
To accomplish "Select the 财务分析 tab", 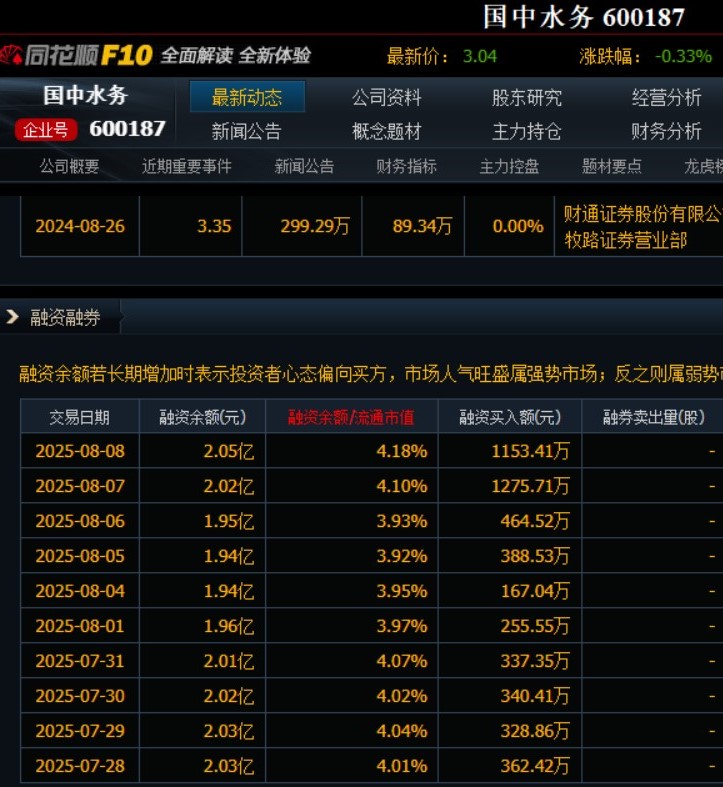I will click(666, 132).
